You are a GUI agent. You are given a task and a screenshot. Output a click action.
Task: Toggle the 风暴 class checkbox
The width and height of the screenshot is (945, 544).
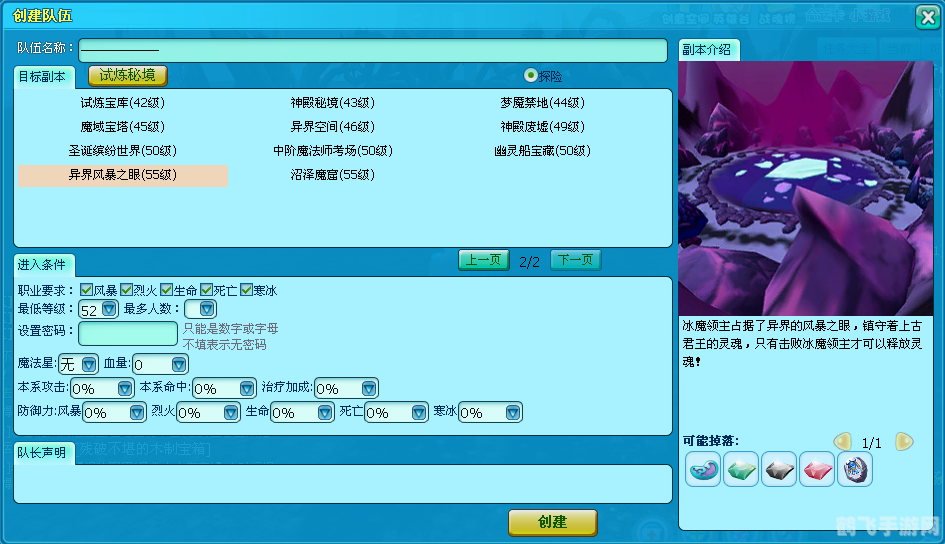[x=86, y=290]
